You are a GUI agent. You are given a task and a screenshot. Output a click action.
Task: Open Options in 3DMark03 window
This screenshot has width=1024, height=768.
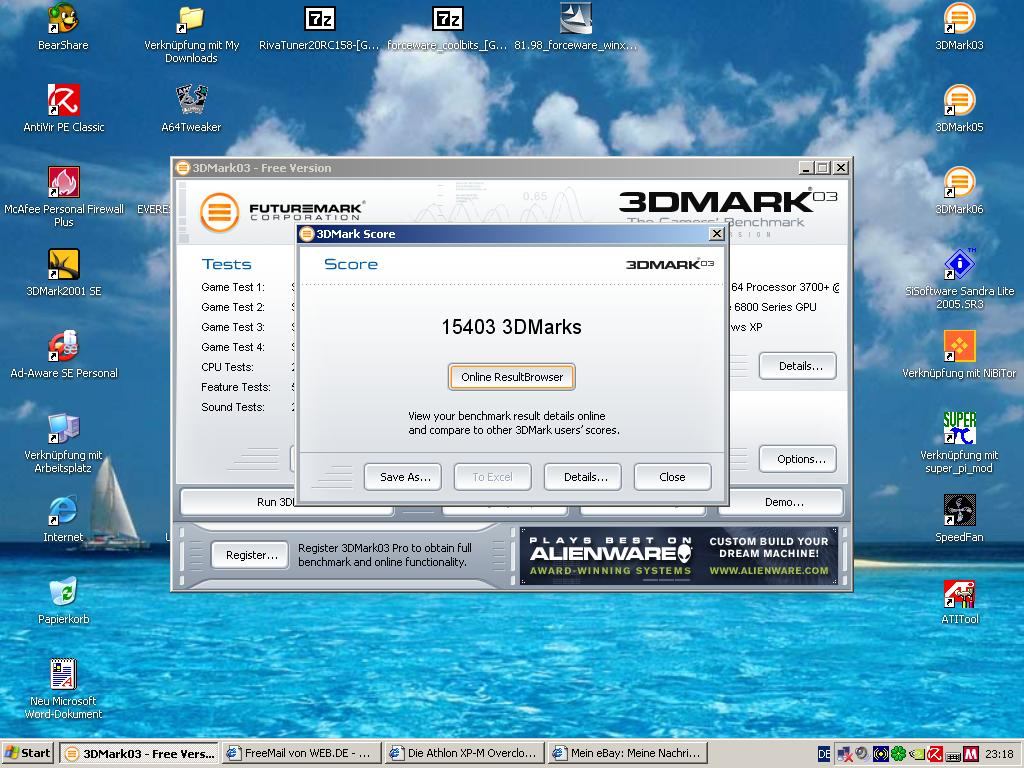pyautogui.click(x=797, y=459)
